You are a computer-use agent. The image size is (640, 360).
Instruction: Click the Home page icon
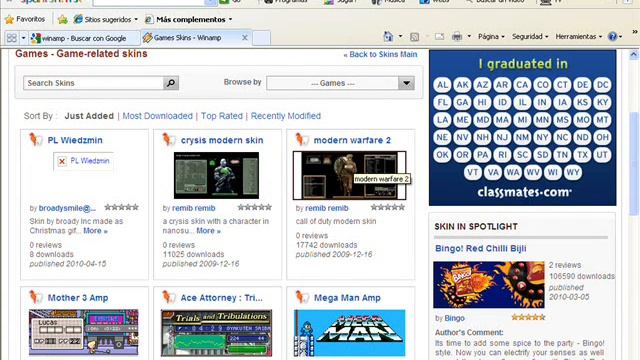tap(388, 37)
